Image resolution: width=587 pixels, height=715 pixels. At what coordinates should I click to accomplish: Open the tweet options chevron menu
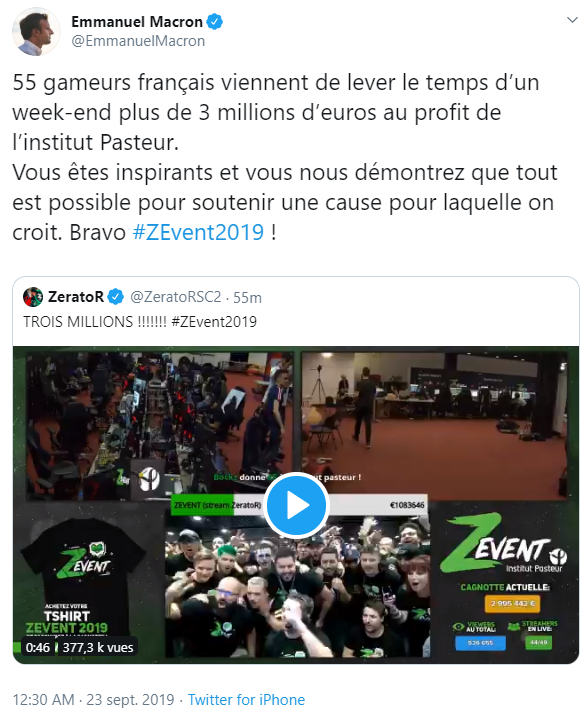[x=571, y=20]
